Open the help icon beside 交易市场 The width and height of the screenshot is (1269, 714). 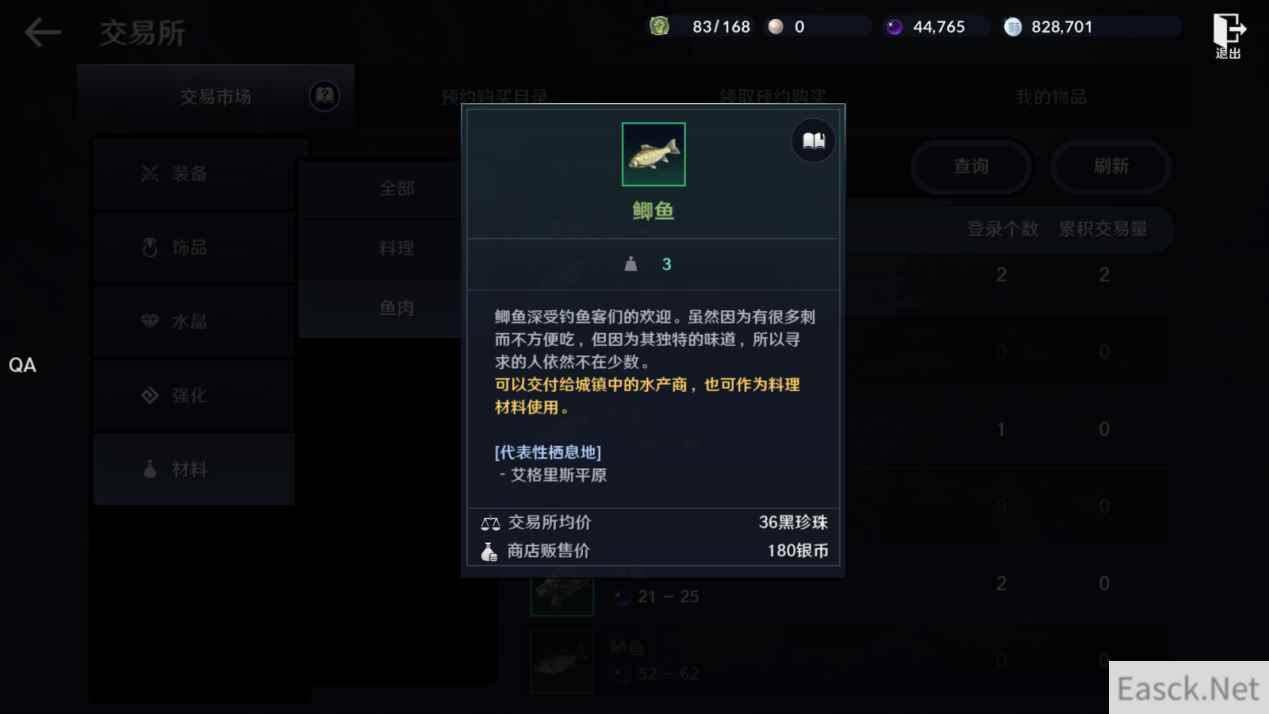(x=324, y=96)
